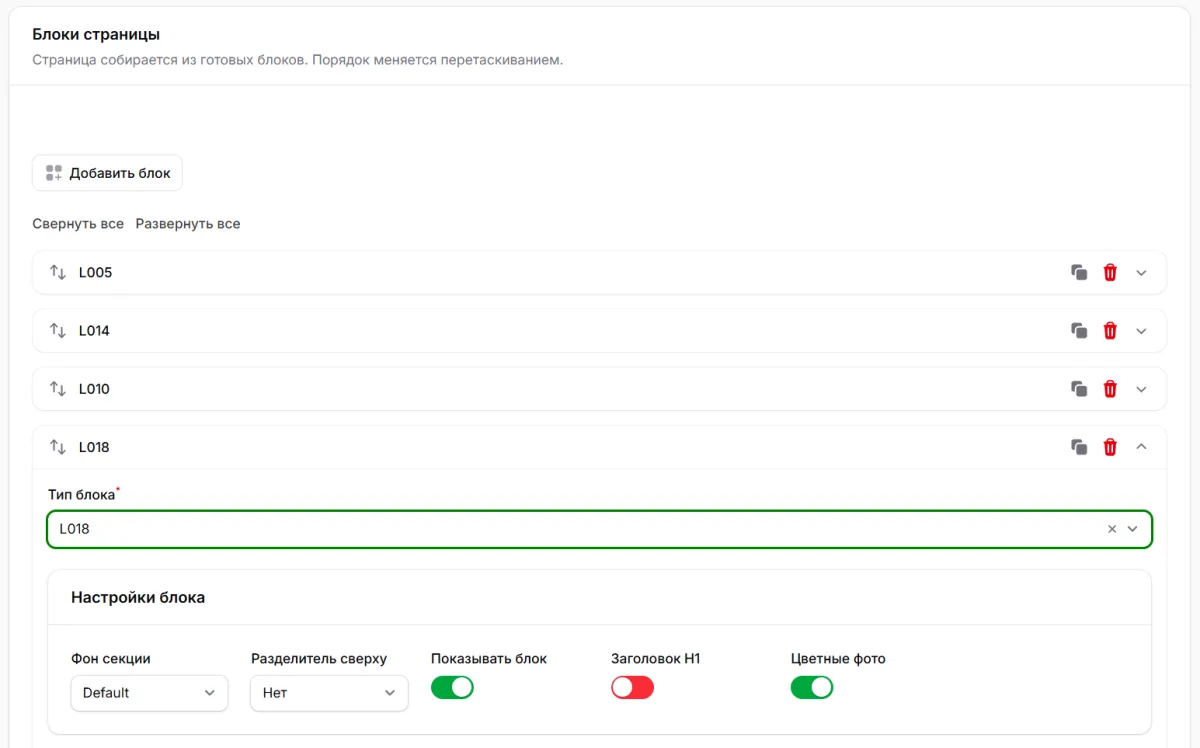Click the L014 block title

[x=94, y=330]
